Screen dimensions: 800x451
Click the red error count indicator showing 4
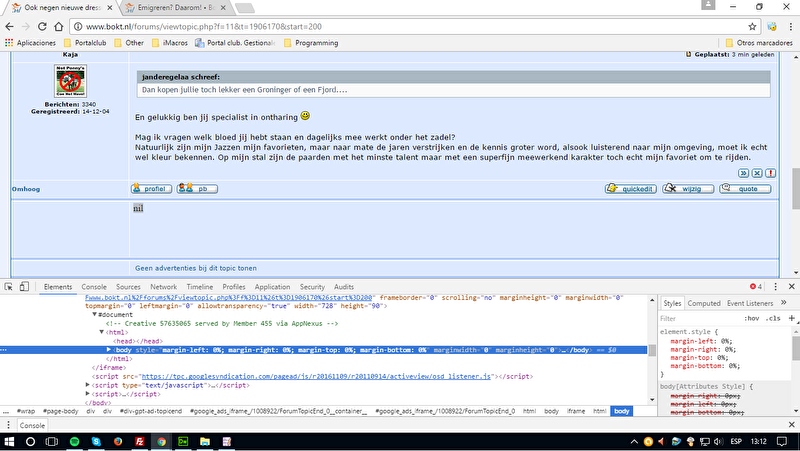tap(756, 287)
